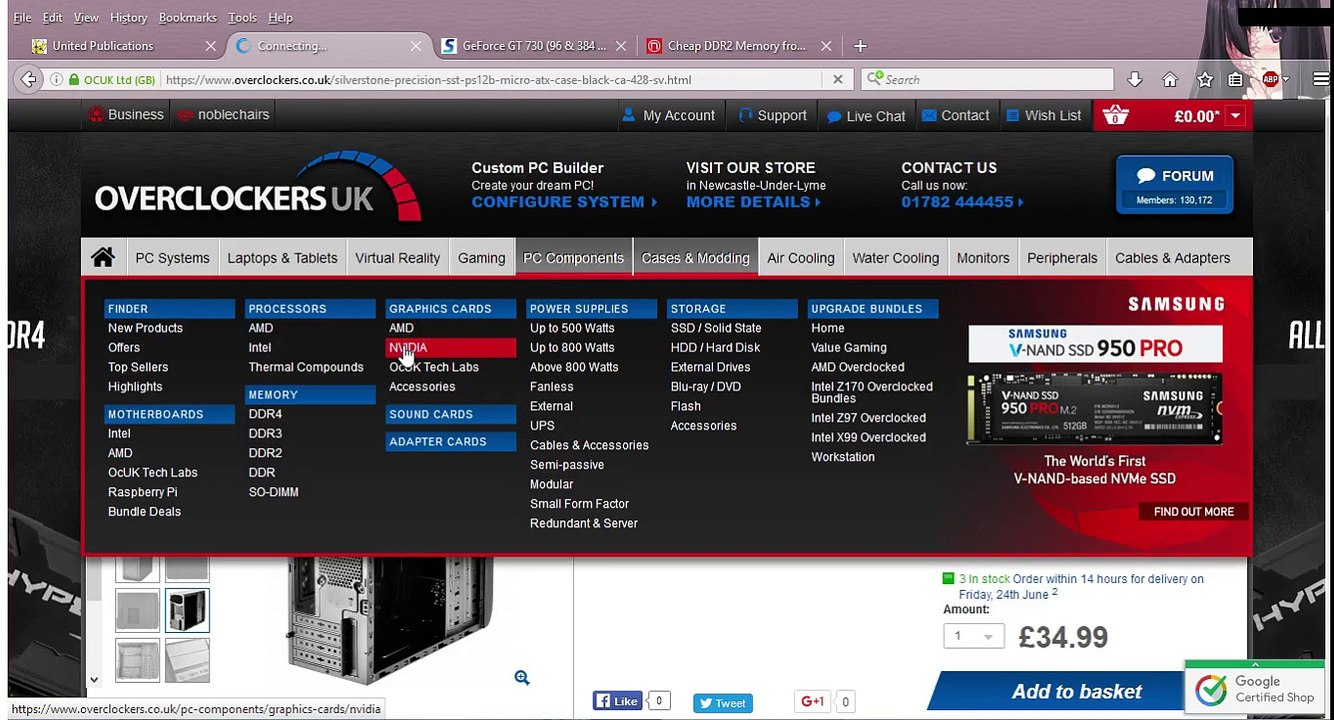This screenshot has width=1334, height=720.
Task: Go back using the browser back arrow
Action: click(29, 80)
